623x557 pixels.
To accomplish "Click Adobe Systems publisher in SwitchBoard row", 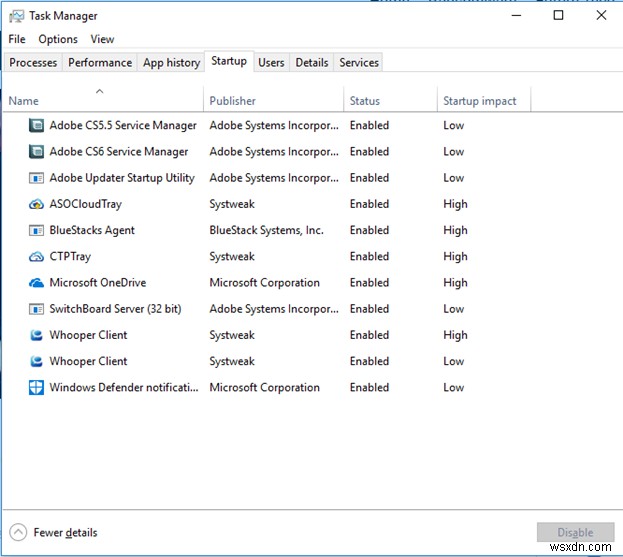I will click(x=274, y=309).
